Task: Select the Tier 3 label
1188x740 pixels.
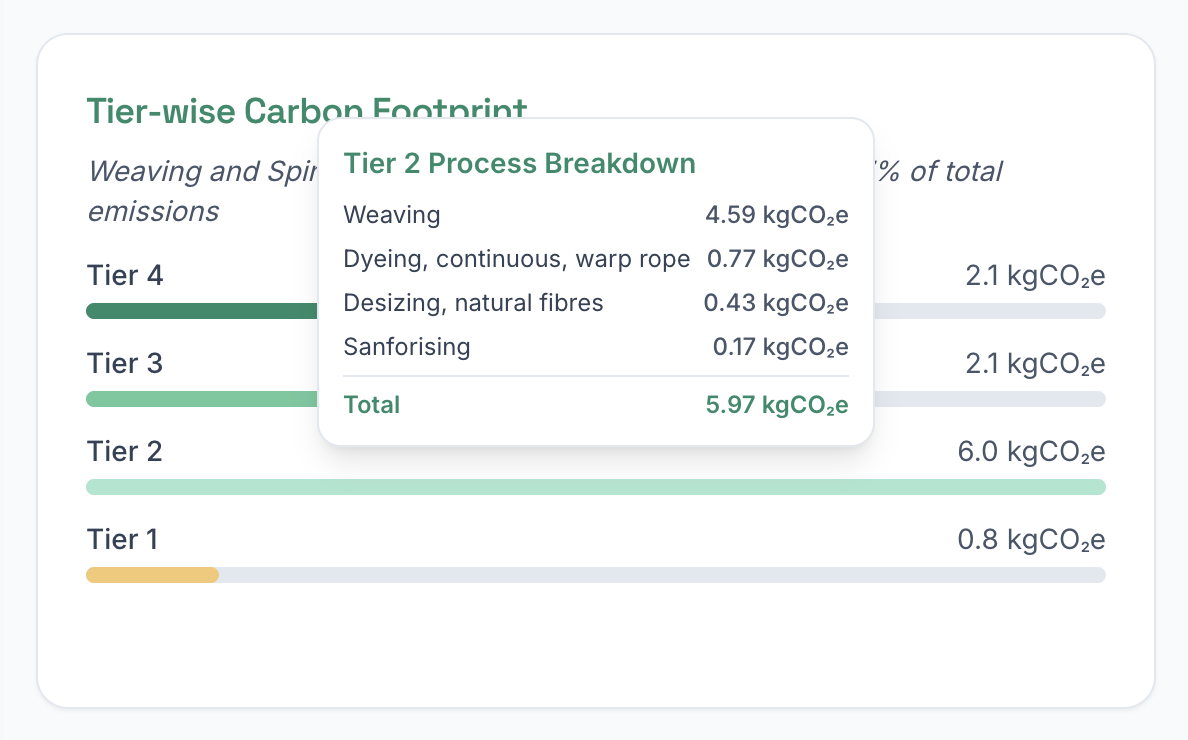Action: [124, 363]
